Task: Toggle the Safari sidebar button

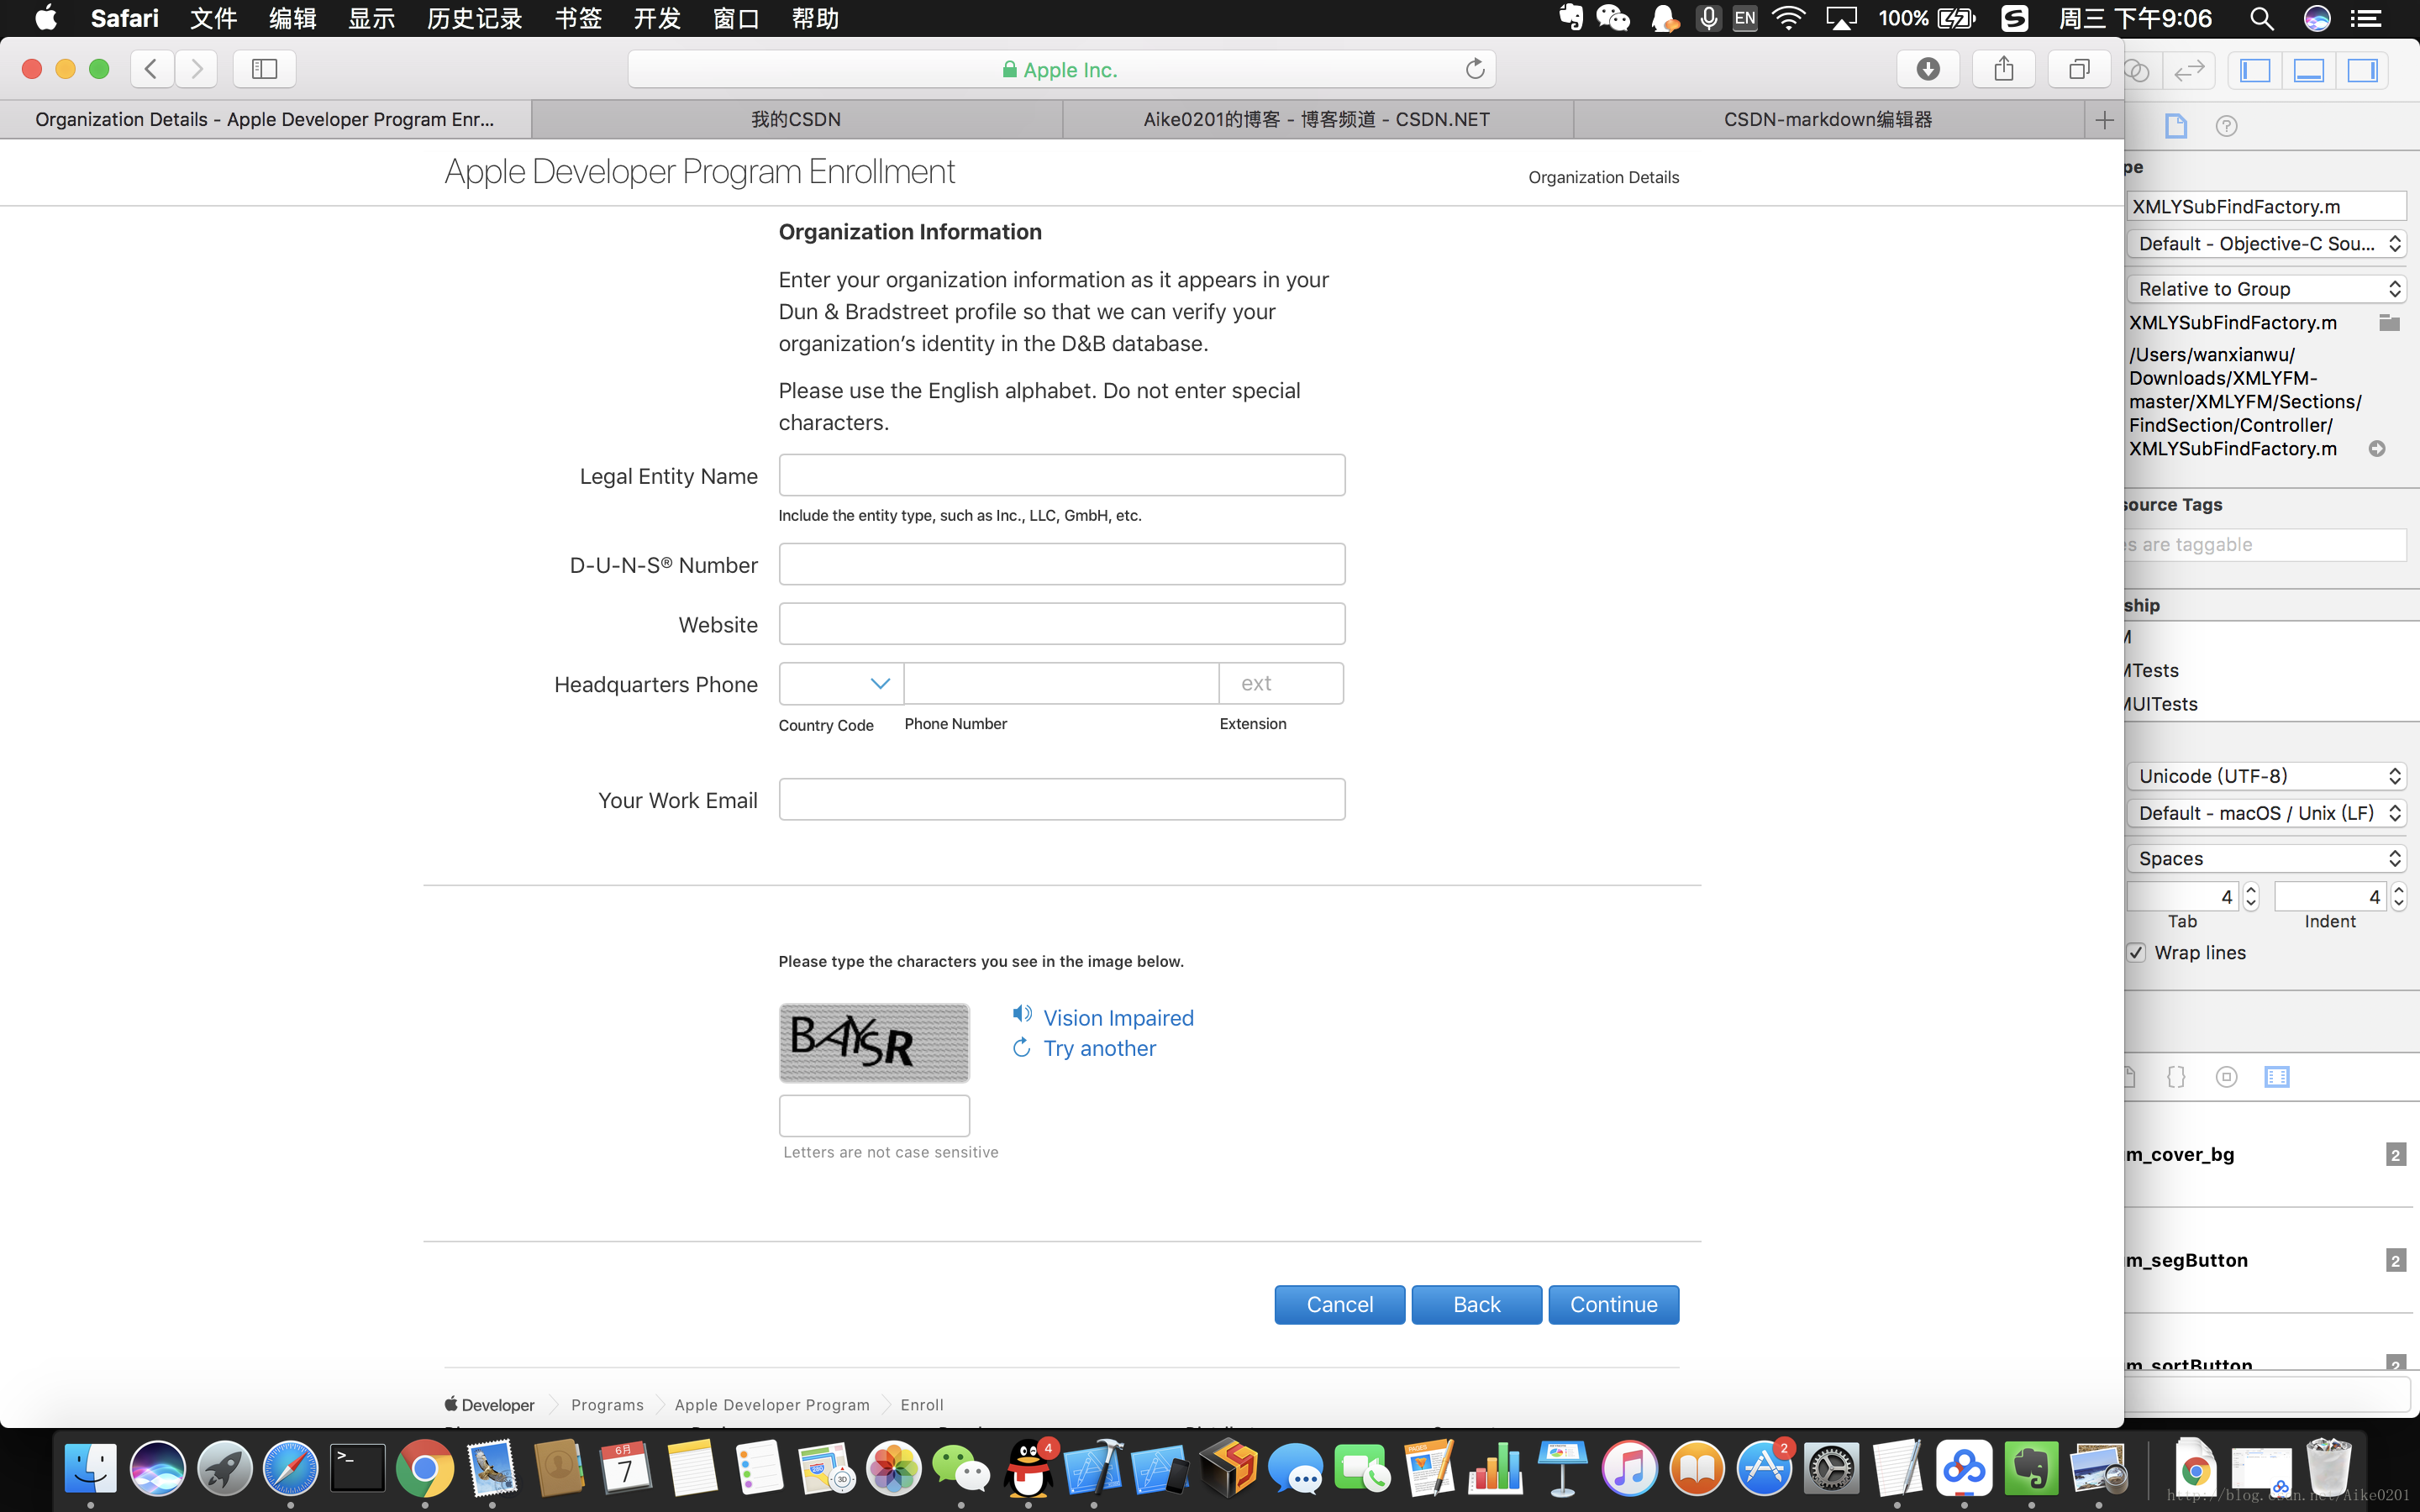Action: [264, 69]
